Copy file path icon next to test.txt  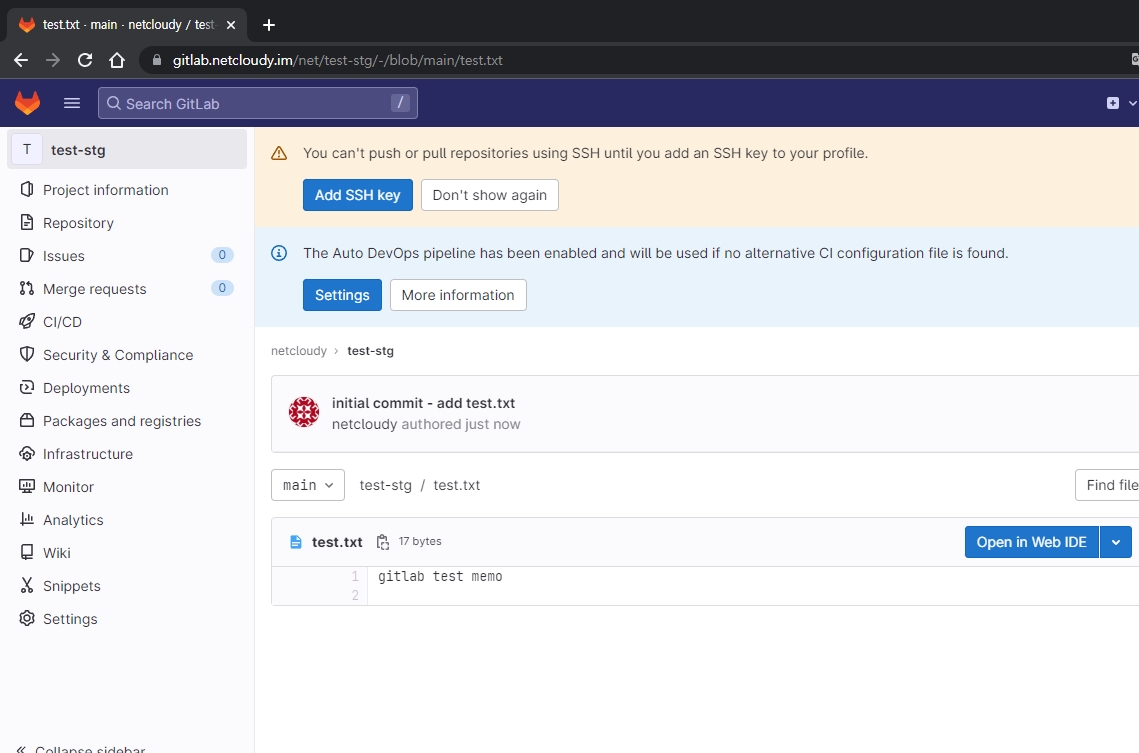click(383, 542)
